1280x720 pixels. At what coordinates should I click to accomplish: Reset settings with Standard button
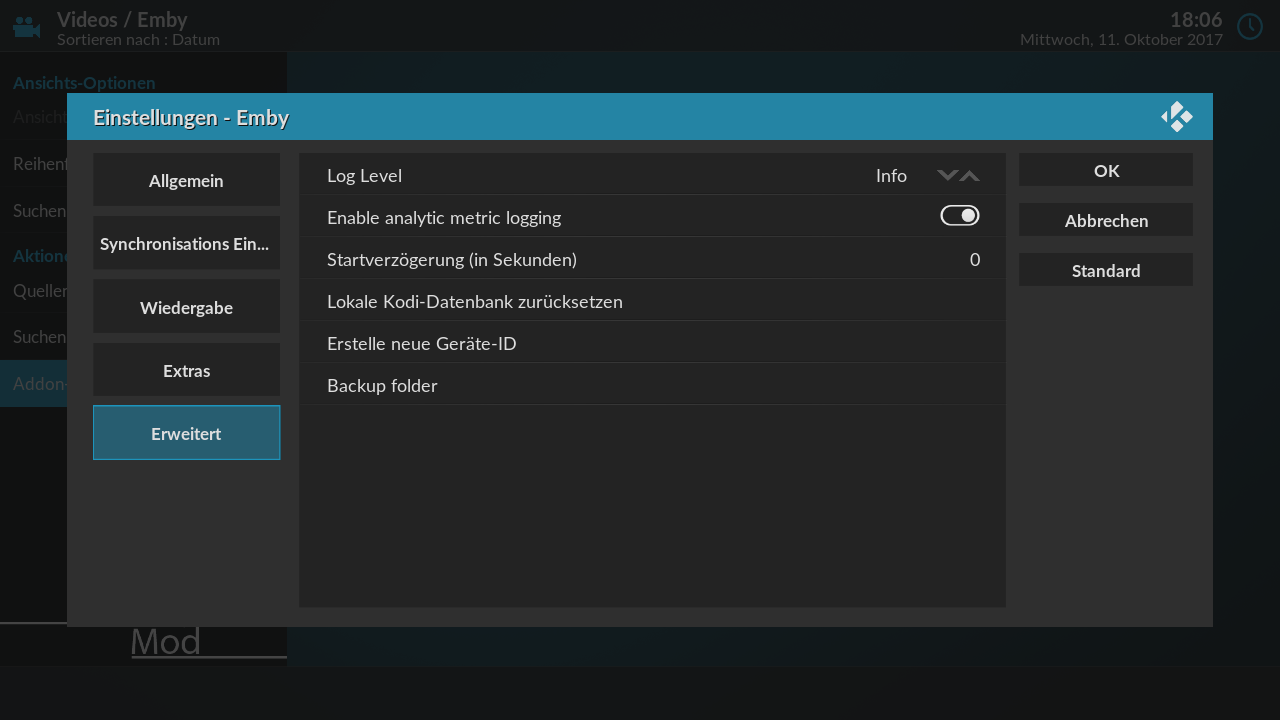(x=1106, y=271)
